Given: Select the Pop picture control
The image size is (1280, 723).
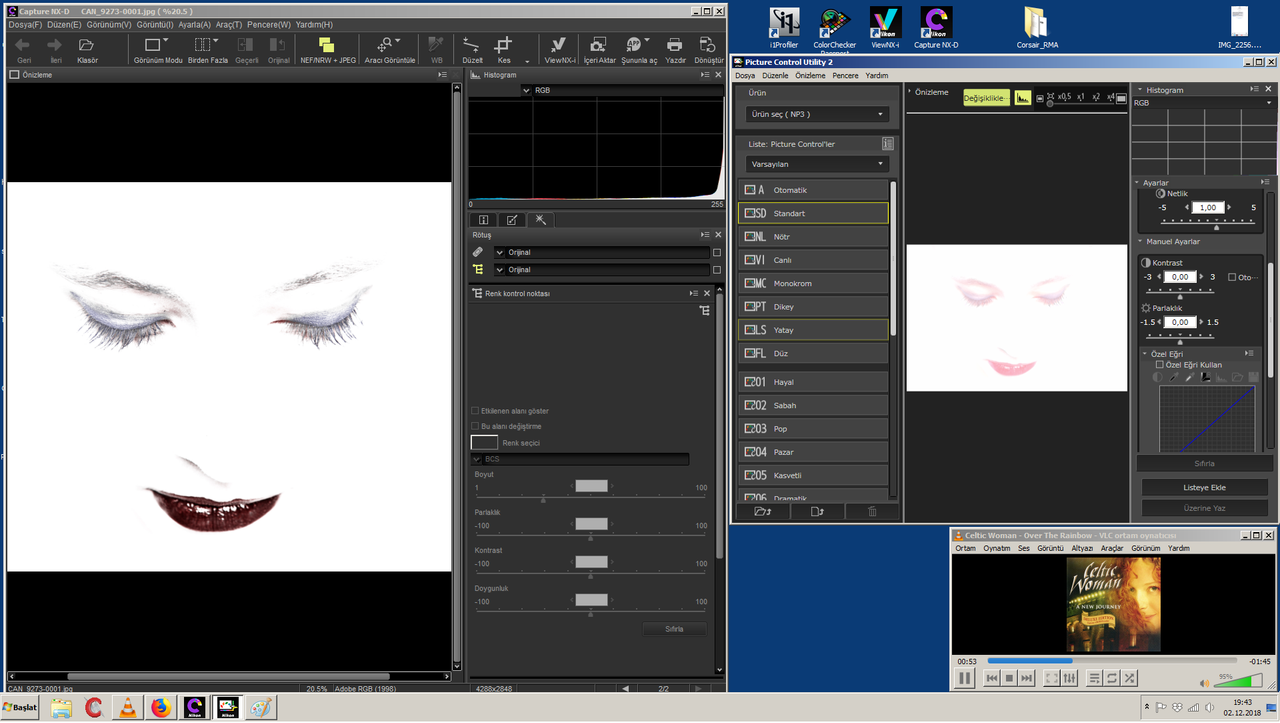Looking at the screenshot, I should coord(812,428).
